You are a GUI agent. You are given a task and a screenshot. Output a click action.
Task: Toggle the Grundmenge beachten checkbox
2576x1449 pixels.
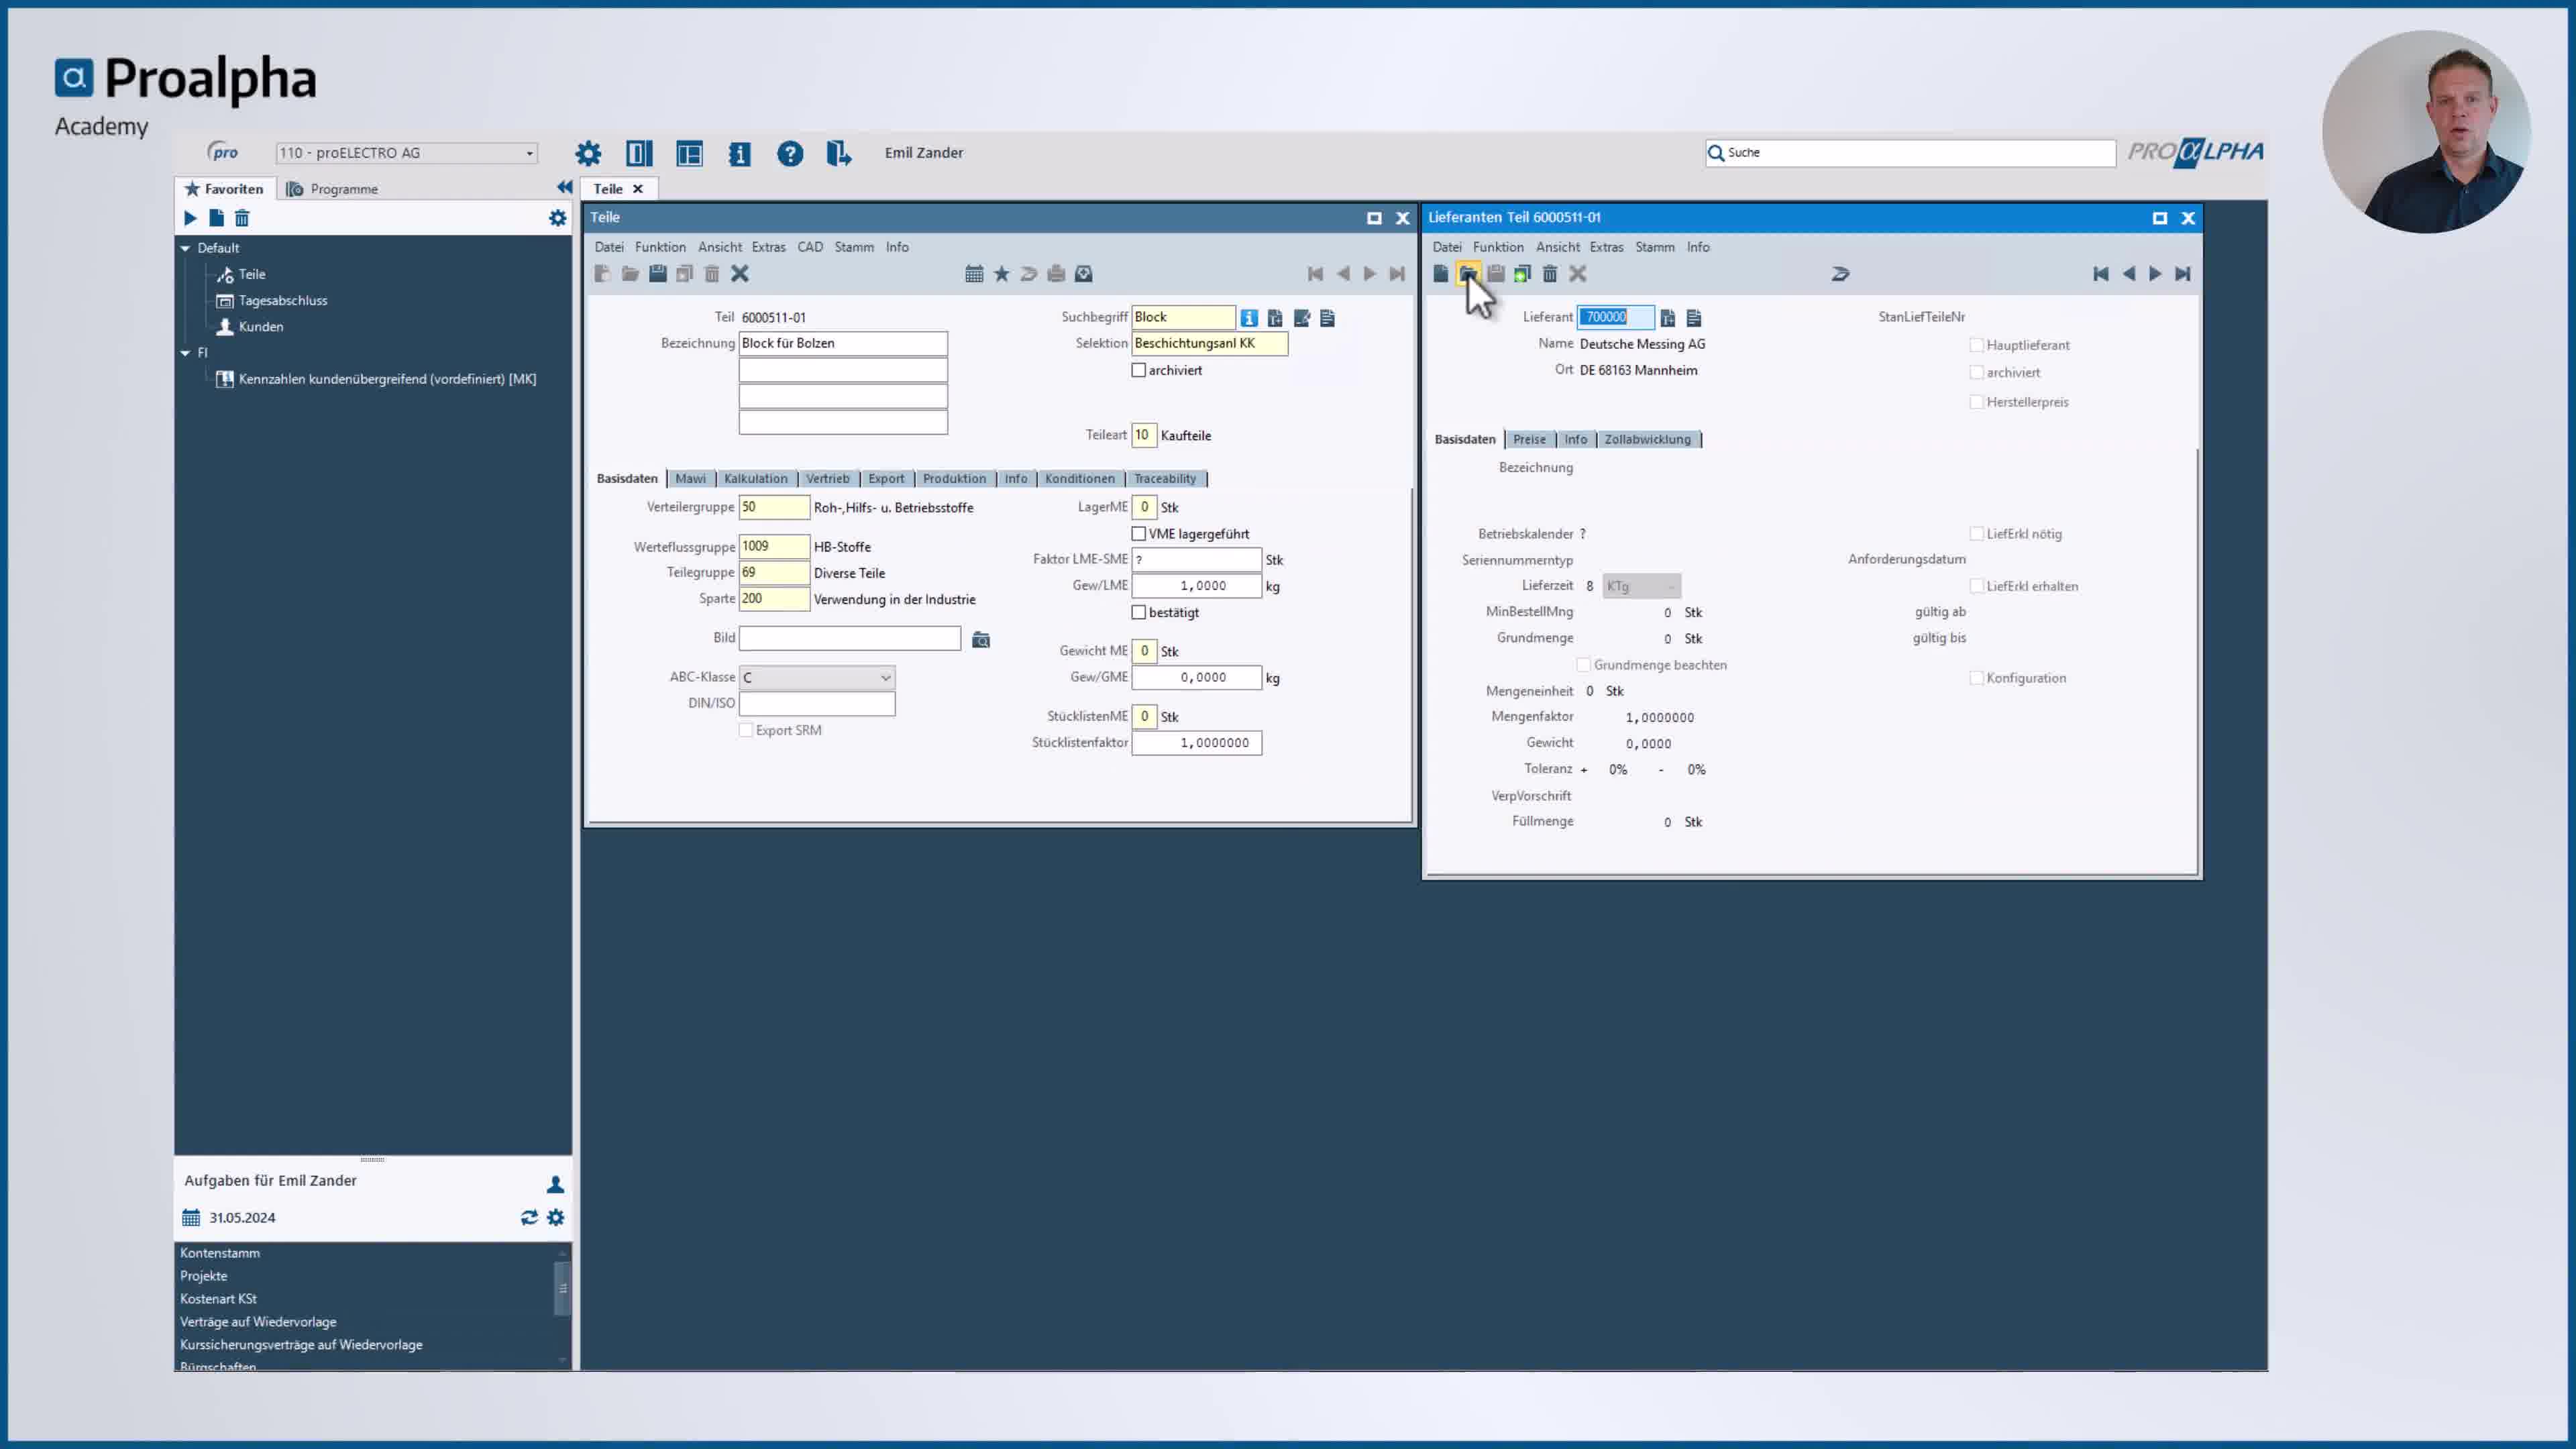[x=1583, y=665]
